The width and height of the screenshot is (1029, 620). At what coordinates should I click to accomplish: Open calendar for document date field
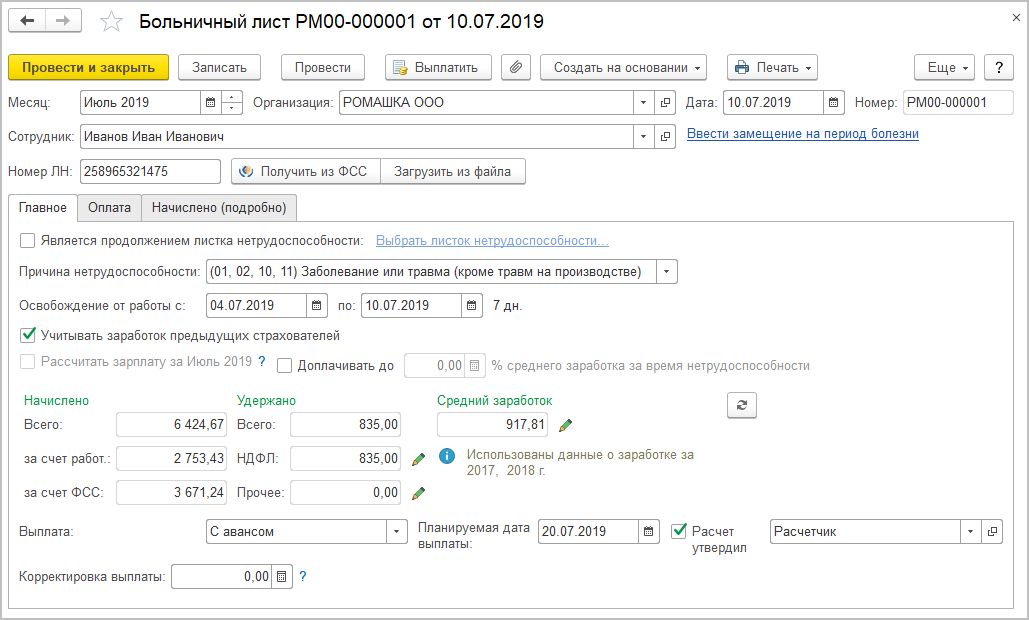point(836,102)
